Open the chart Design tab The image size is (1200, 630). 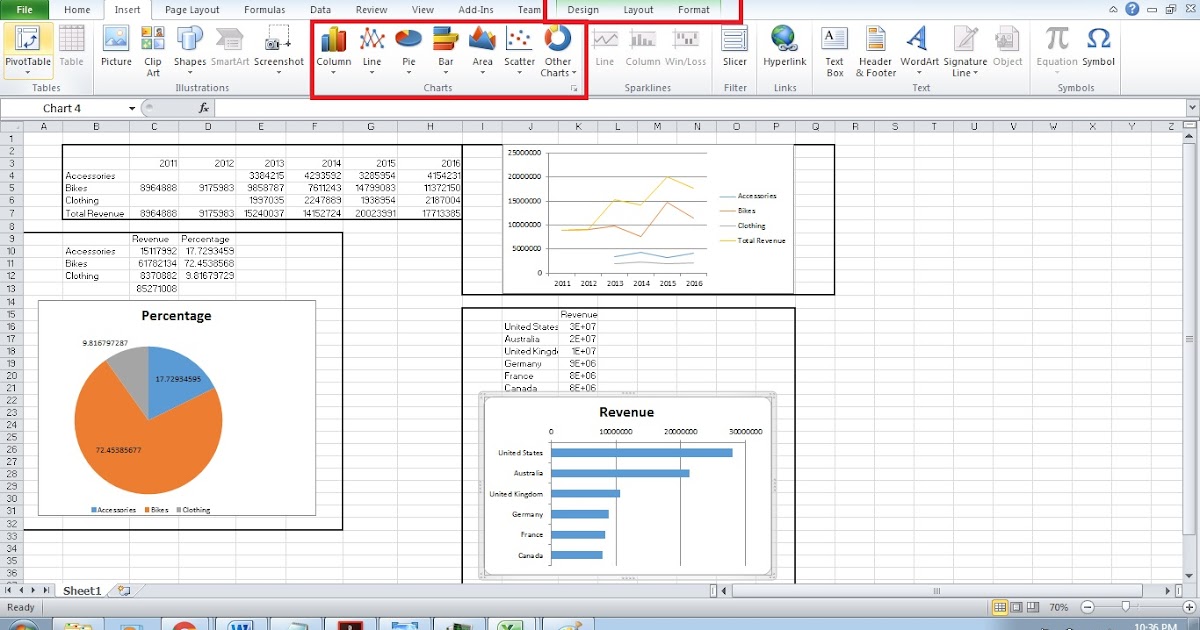[x=583, y=10]
